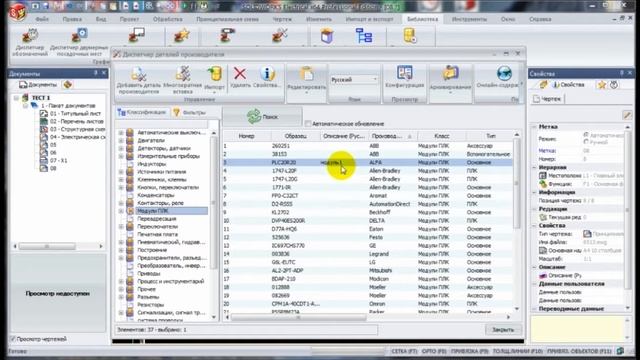This screenshot has height=360, width=640.
Task: Open the Русский language dropdown
Action: [354, 80]
